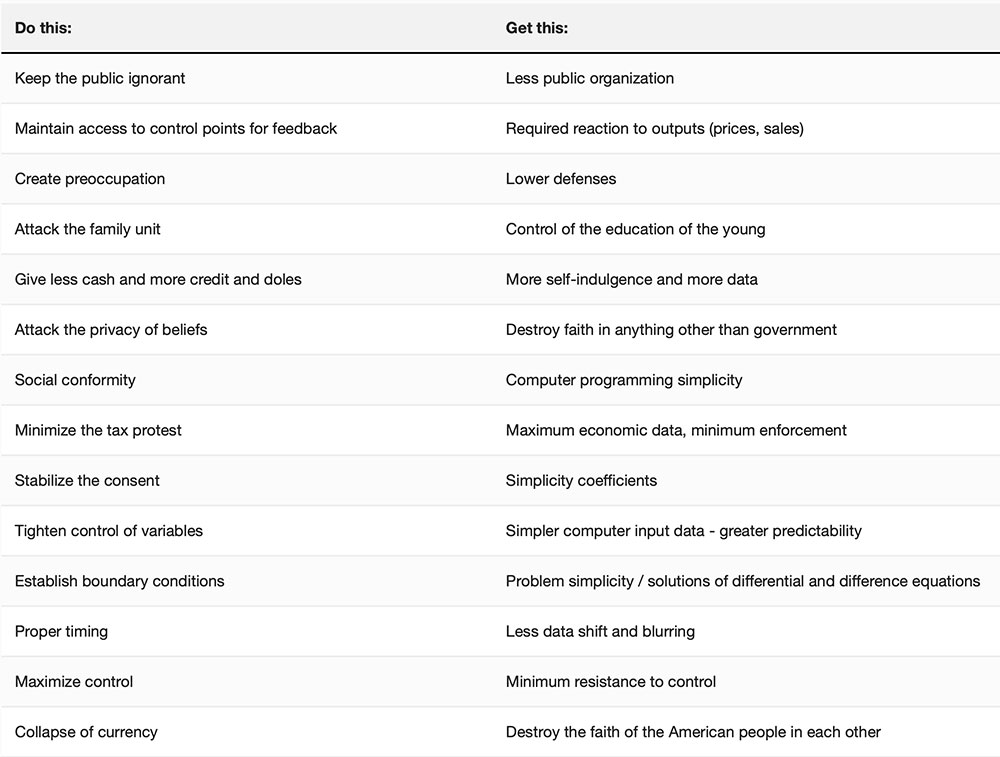
Task: Select "More self-indulgence and more data" cell
Action: coord(631,279)
